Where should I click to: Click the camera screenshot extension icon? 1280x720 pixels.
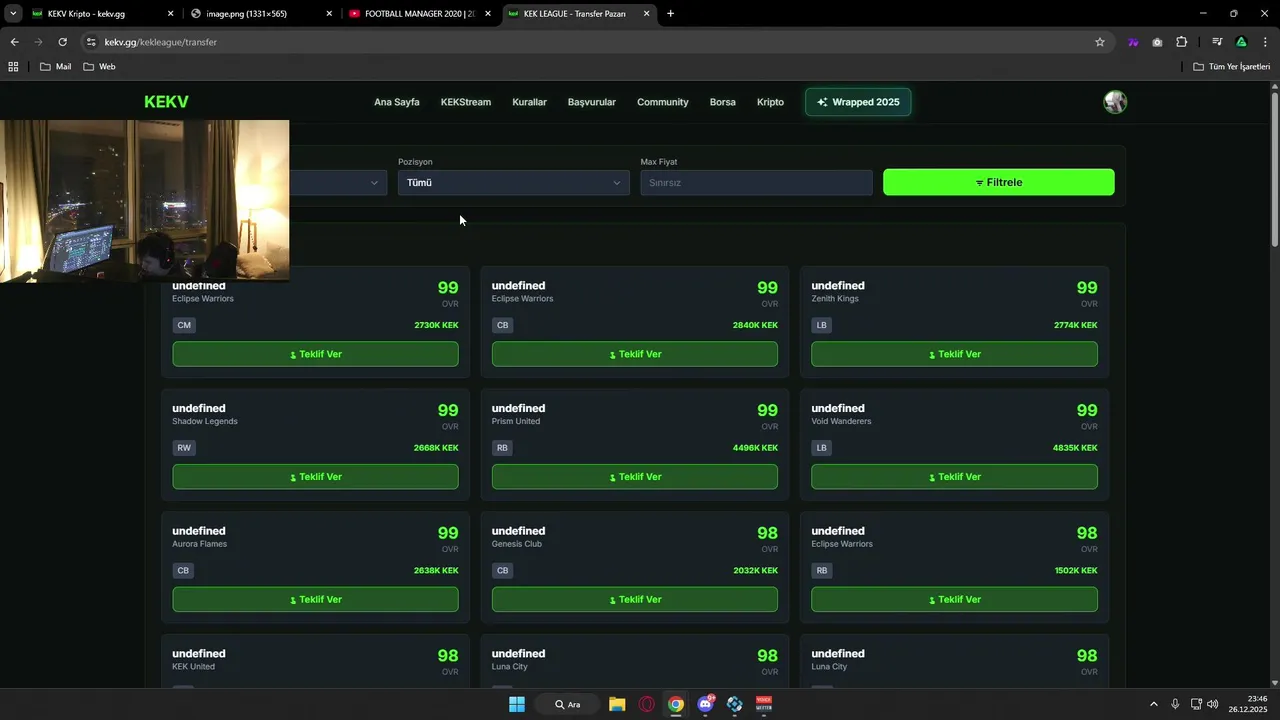1157,42
